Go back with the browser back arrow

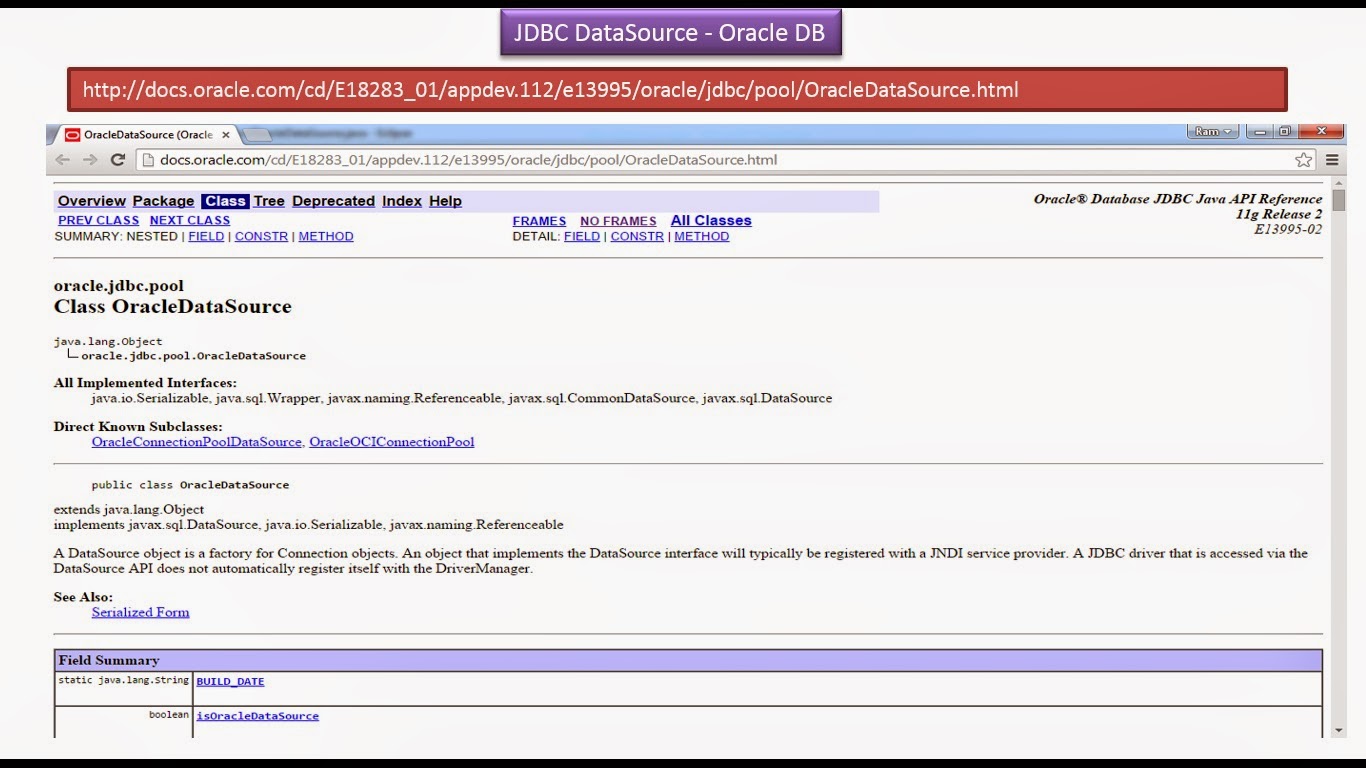click(63, 160)
